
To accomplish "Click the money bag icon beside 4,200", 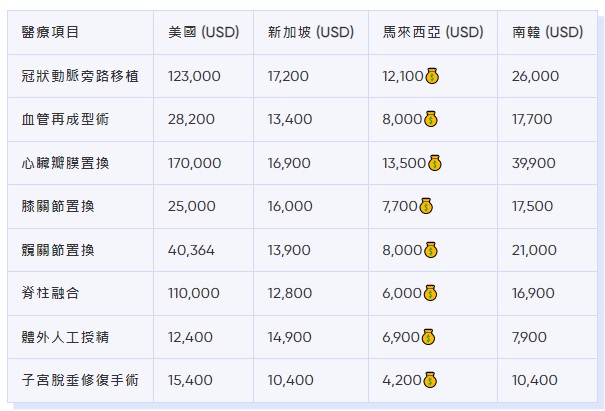I will click(x=430, y=380).
